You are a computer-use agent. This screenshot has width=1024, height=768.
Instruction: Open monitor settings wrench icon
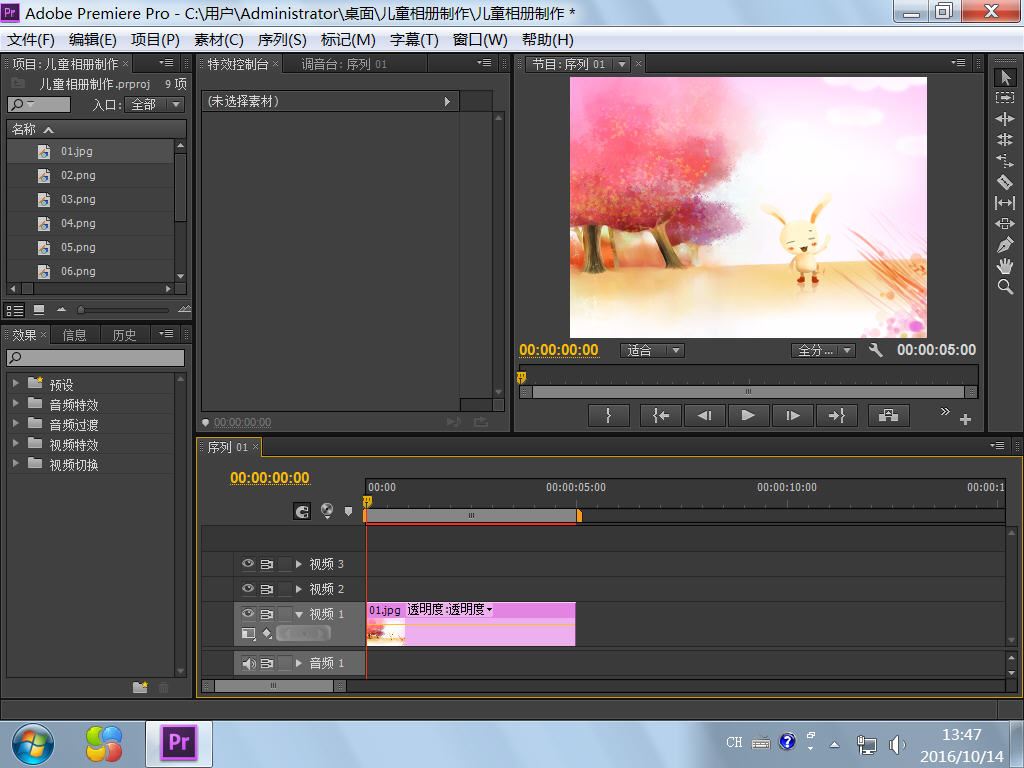pyautogui.click(x=876, y=350)
